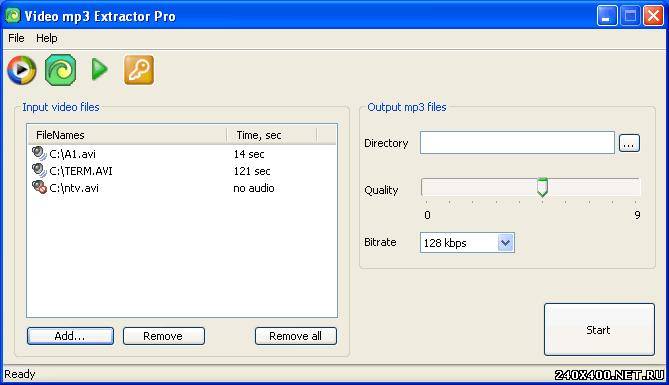
Task: Click in the Directory input field
Action: click(517, 143)
